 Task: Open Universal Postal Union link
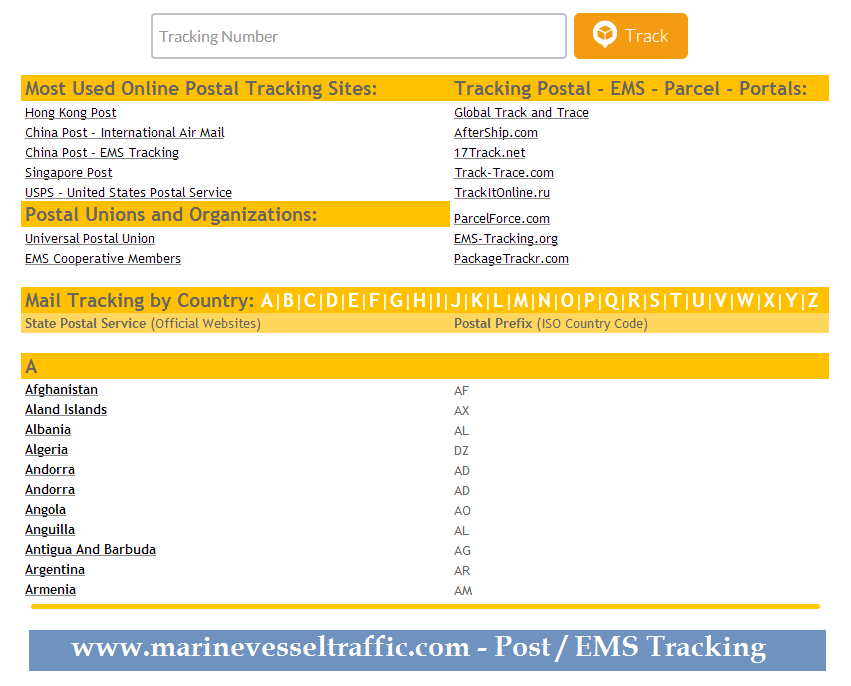coord(90,239)
